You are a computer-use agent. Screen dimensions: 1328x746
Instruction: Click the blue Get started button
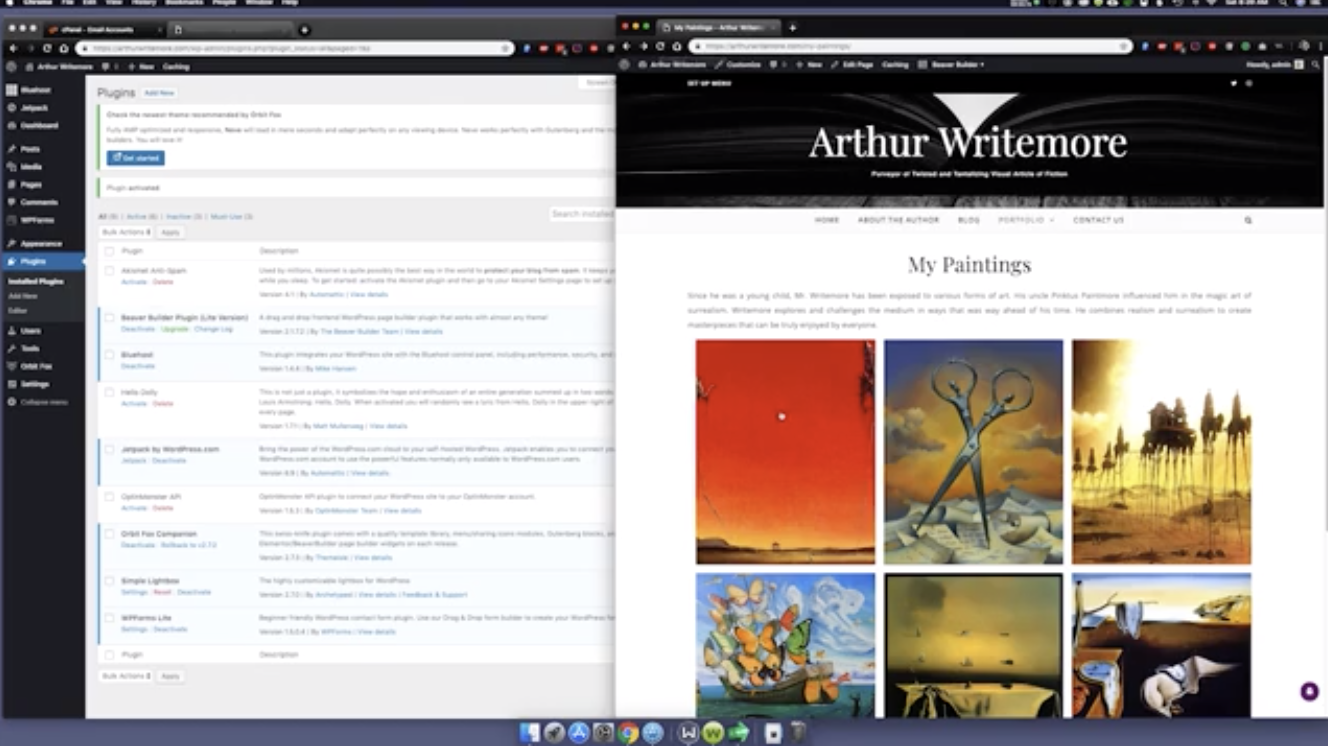click(x=136, y=158)
